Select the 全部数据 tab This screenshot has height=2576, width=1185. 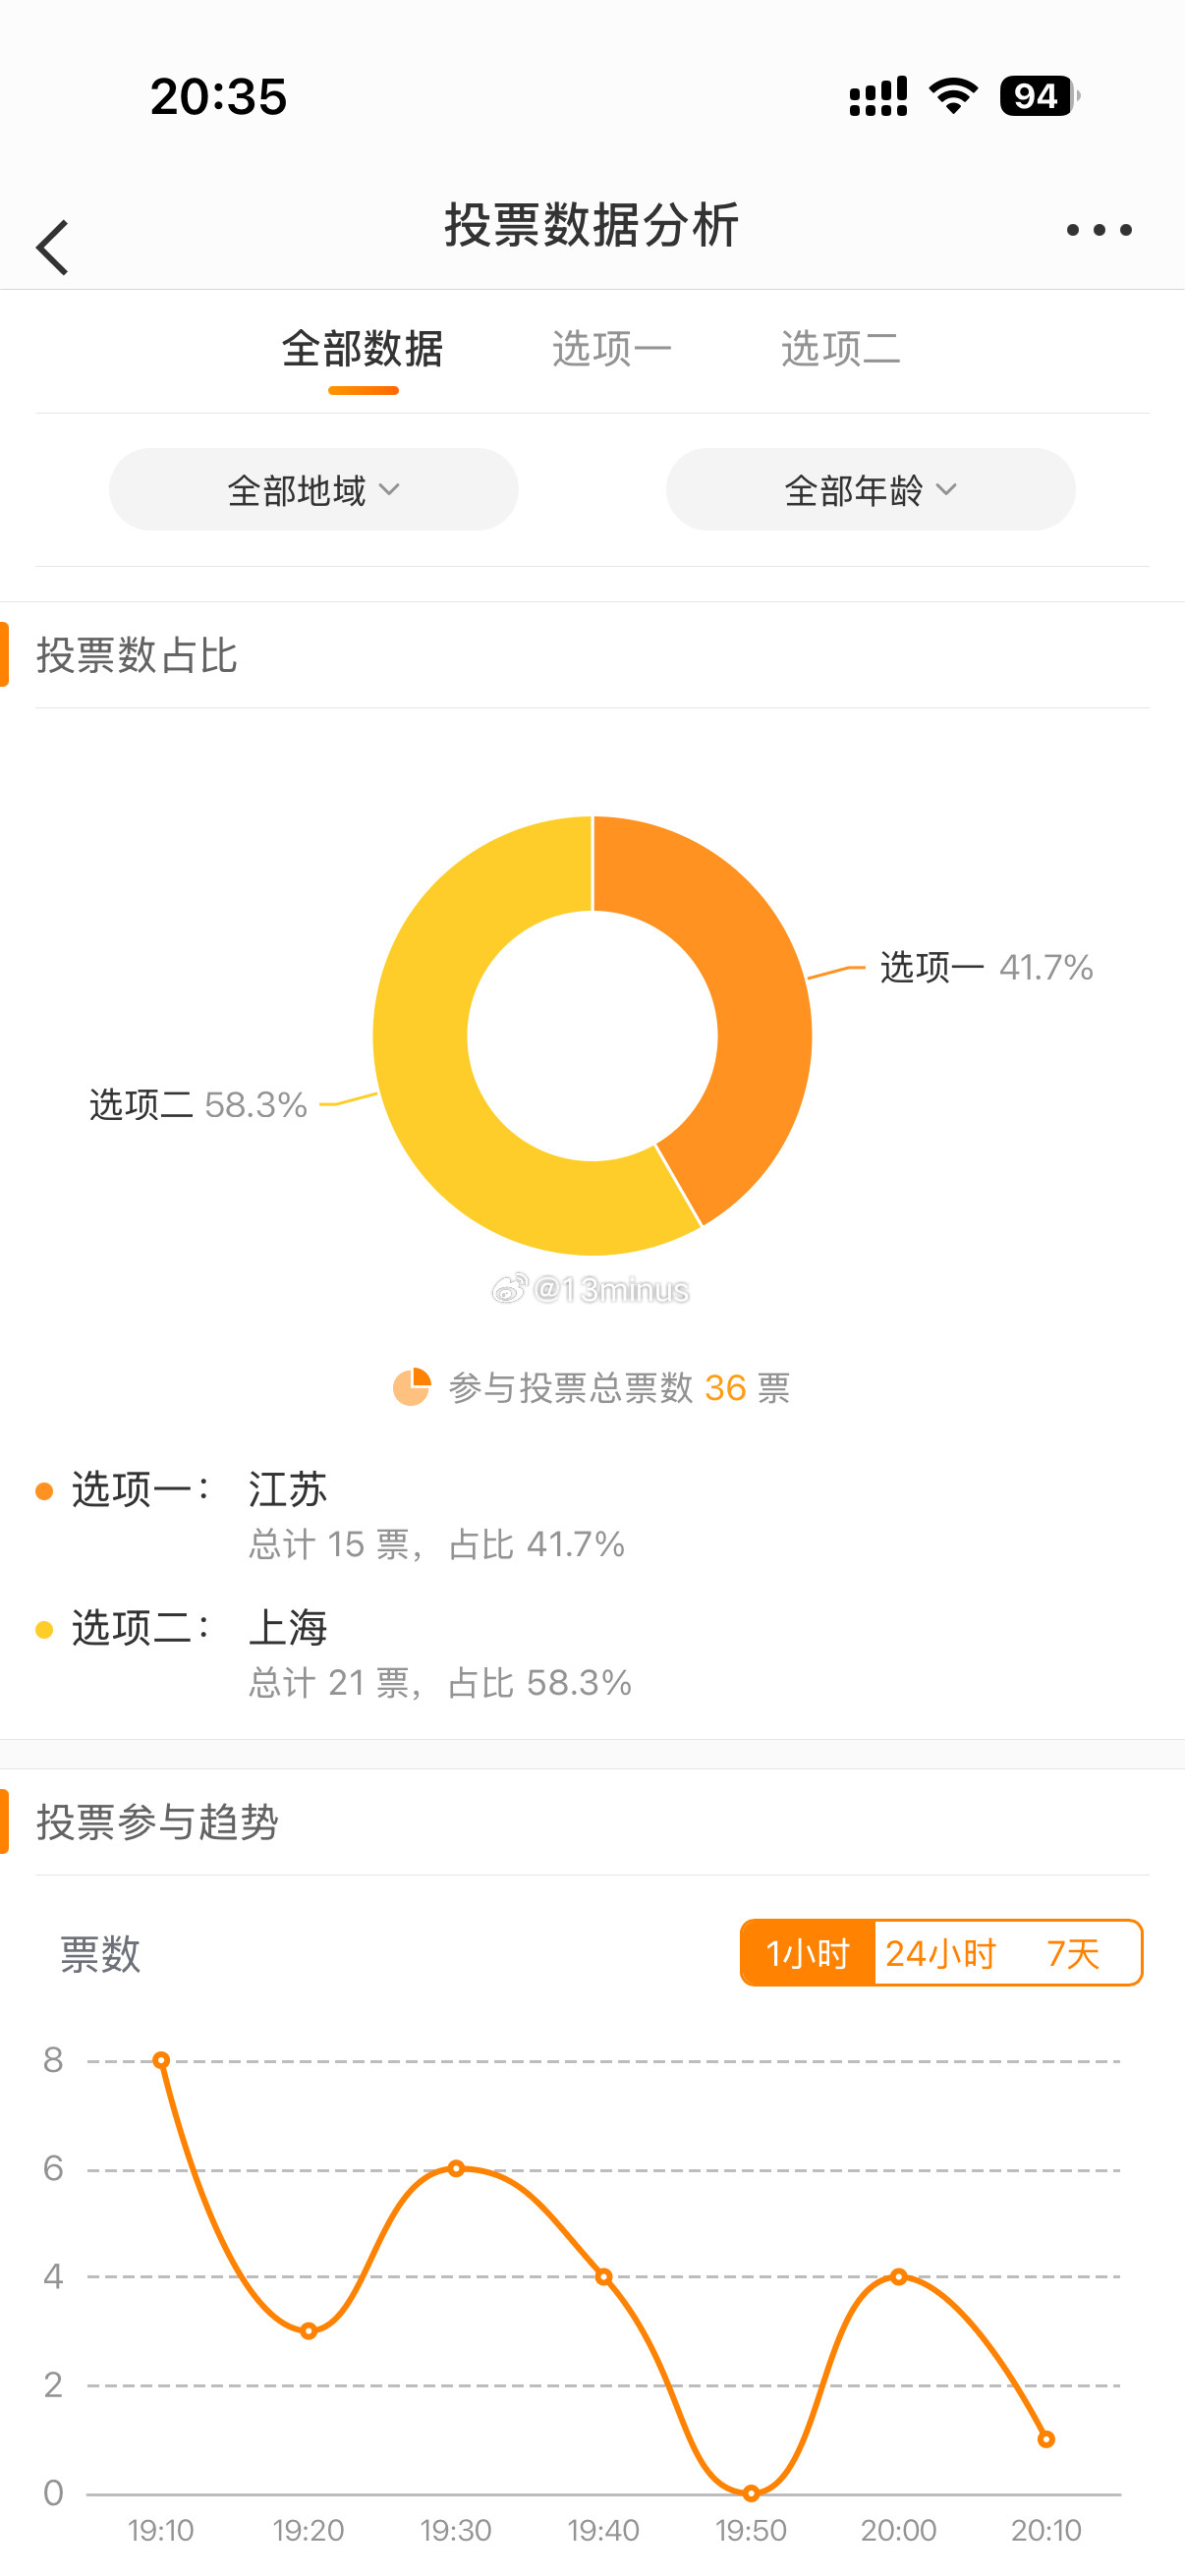pos(364,347)
